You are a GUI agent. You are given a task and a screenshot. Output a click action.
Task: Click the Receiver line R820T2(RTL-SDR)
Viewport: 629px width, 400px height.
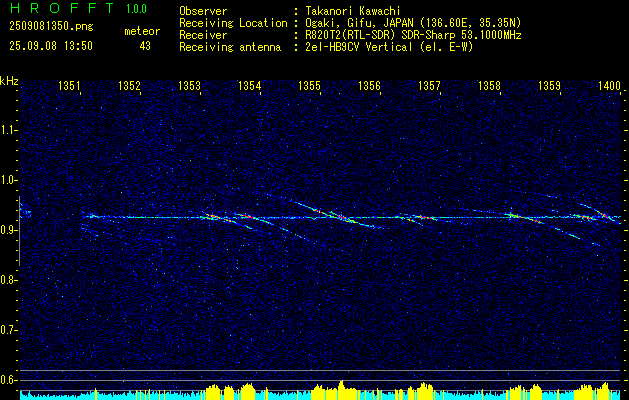[x=413, y=35]
